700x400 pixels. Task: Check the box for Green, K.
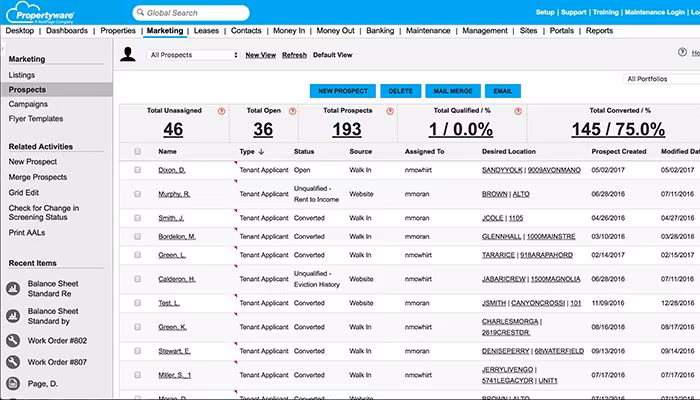coord(138,327)
